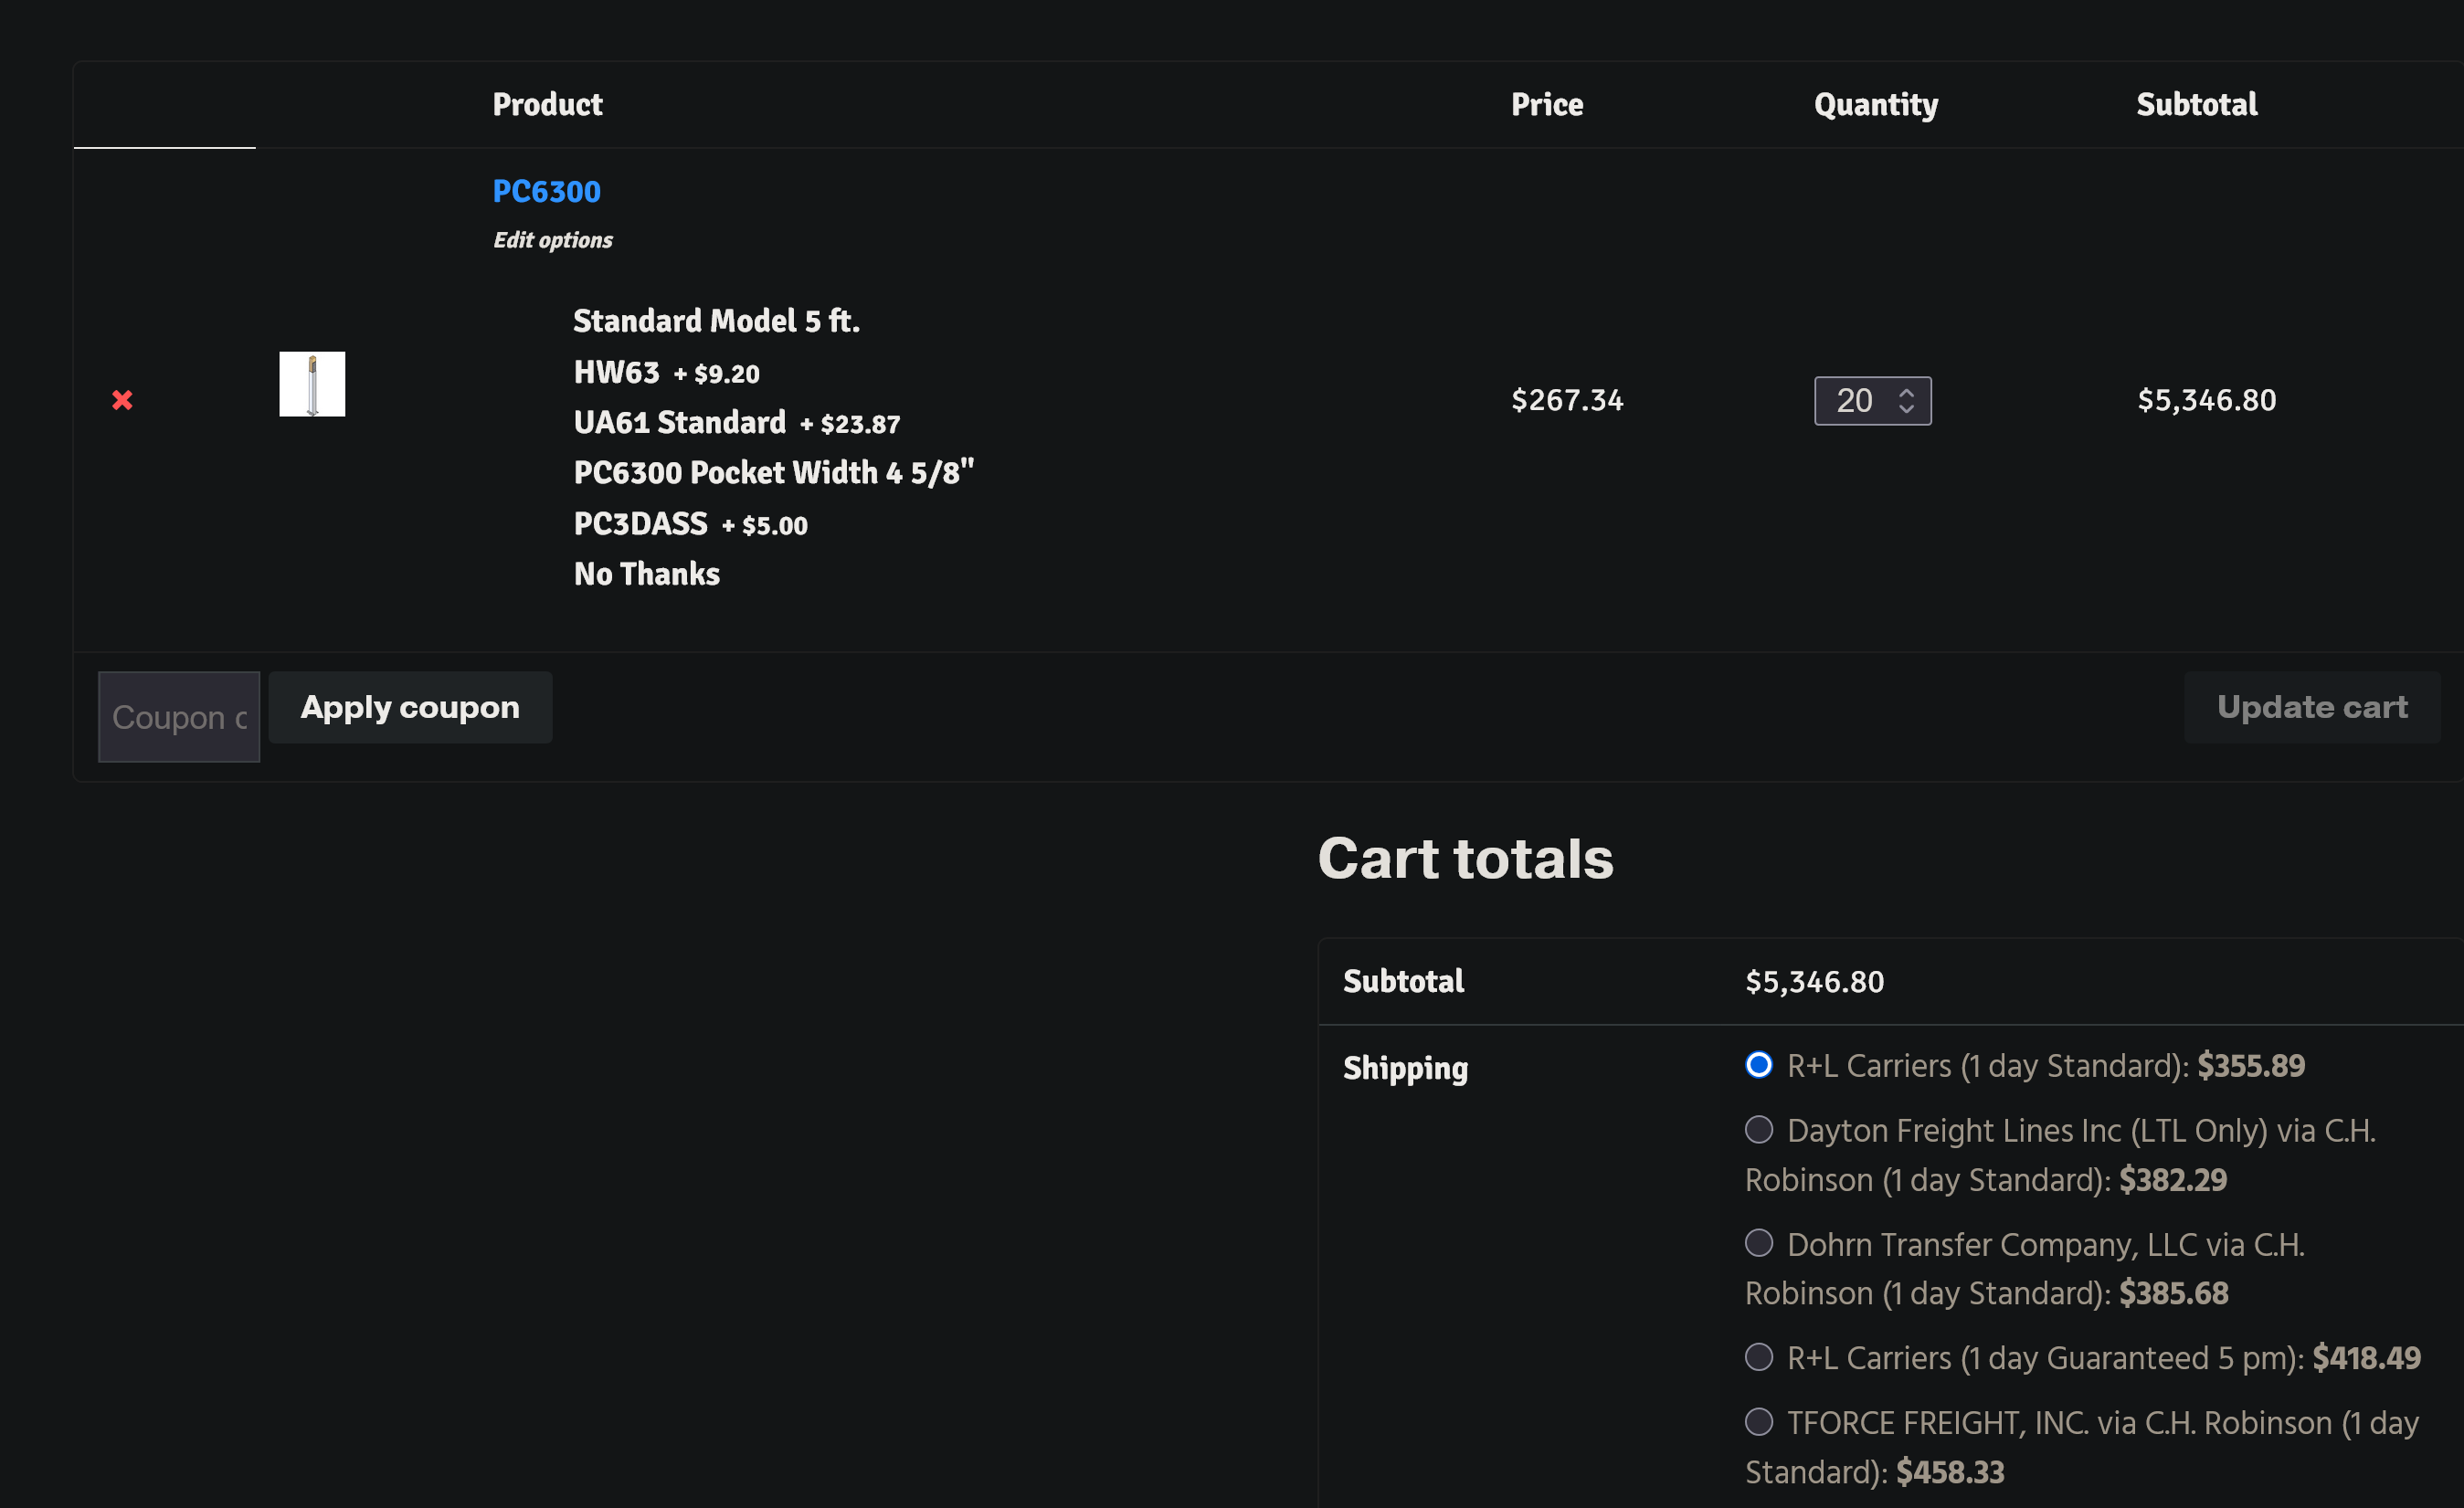Click Edit options under PC6300
This screenshot has height=1508, width=2464.
click(552, 240)
